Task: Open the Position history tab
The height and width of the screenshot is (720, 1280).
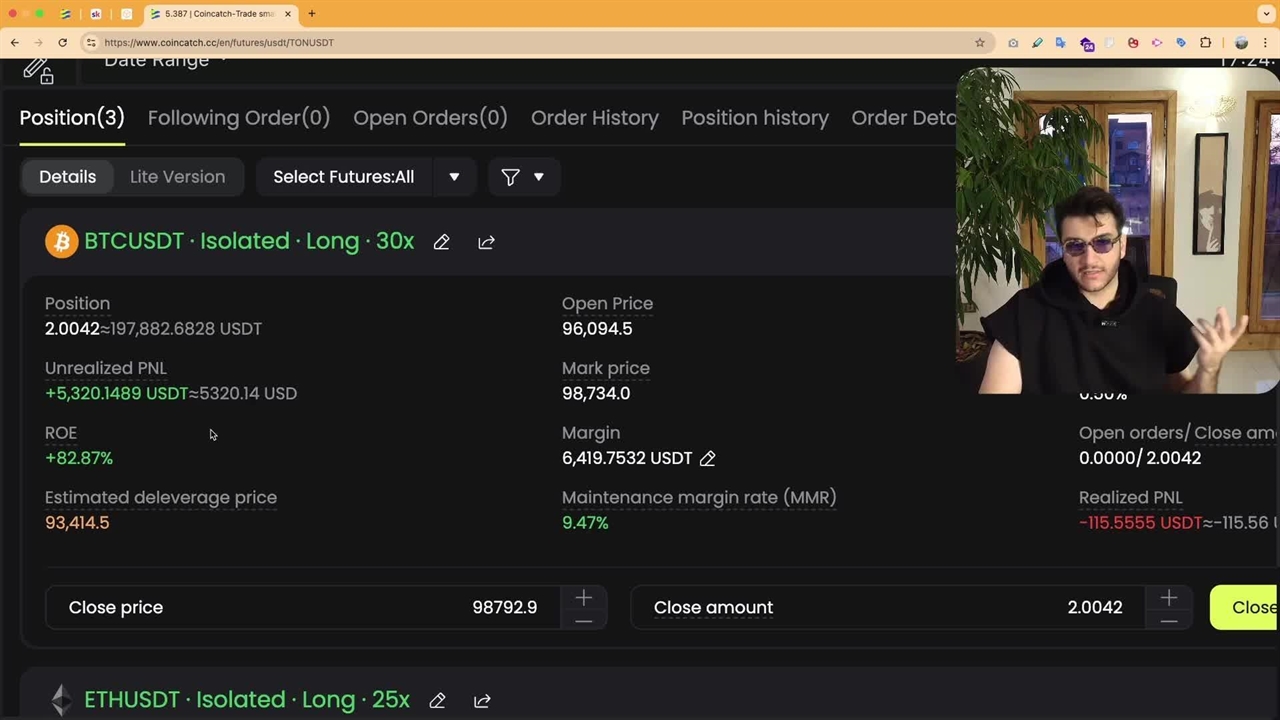Action: [755, 118]
